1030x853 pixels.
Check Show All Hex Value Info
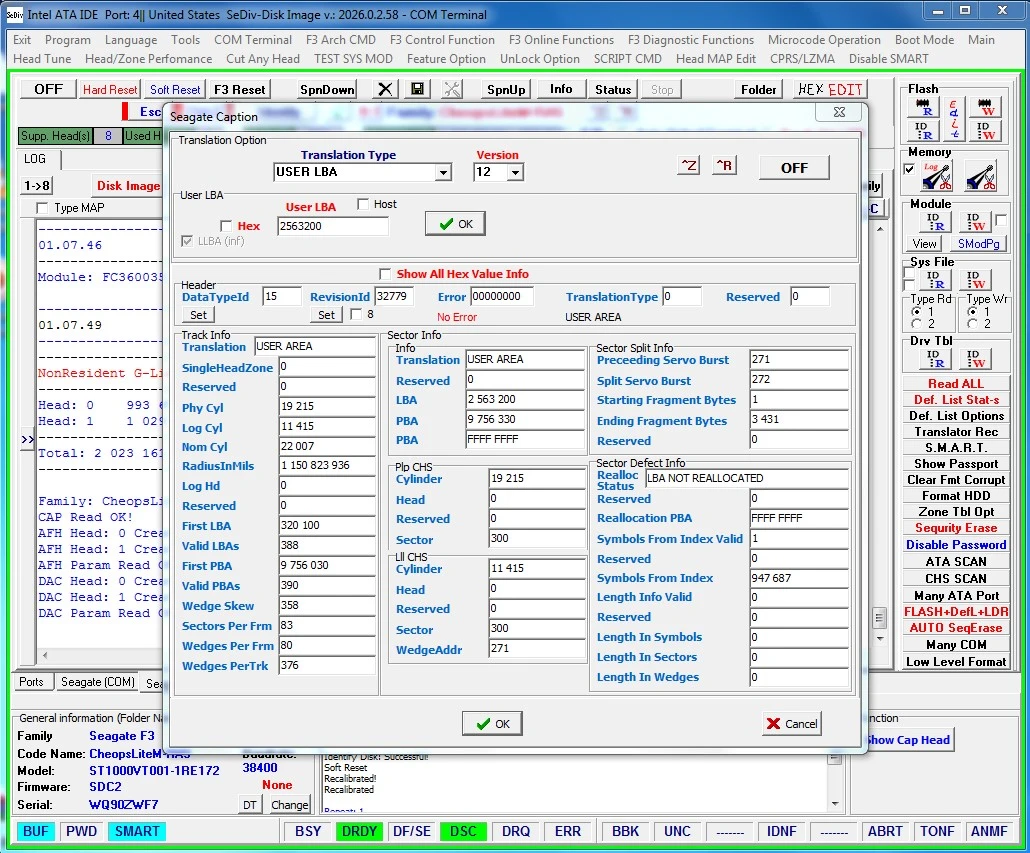click(385, 274)
